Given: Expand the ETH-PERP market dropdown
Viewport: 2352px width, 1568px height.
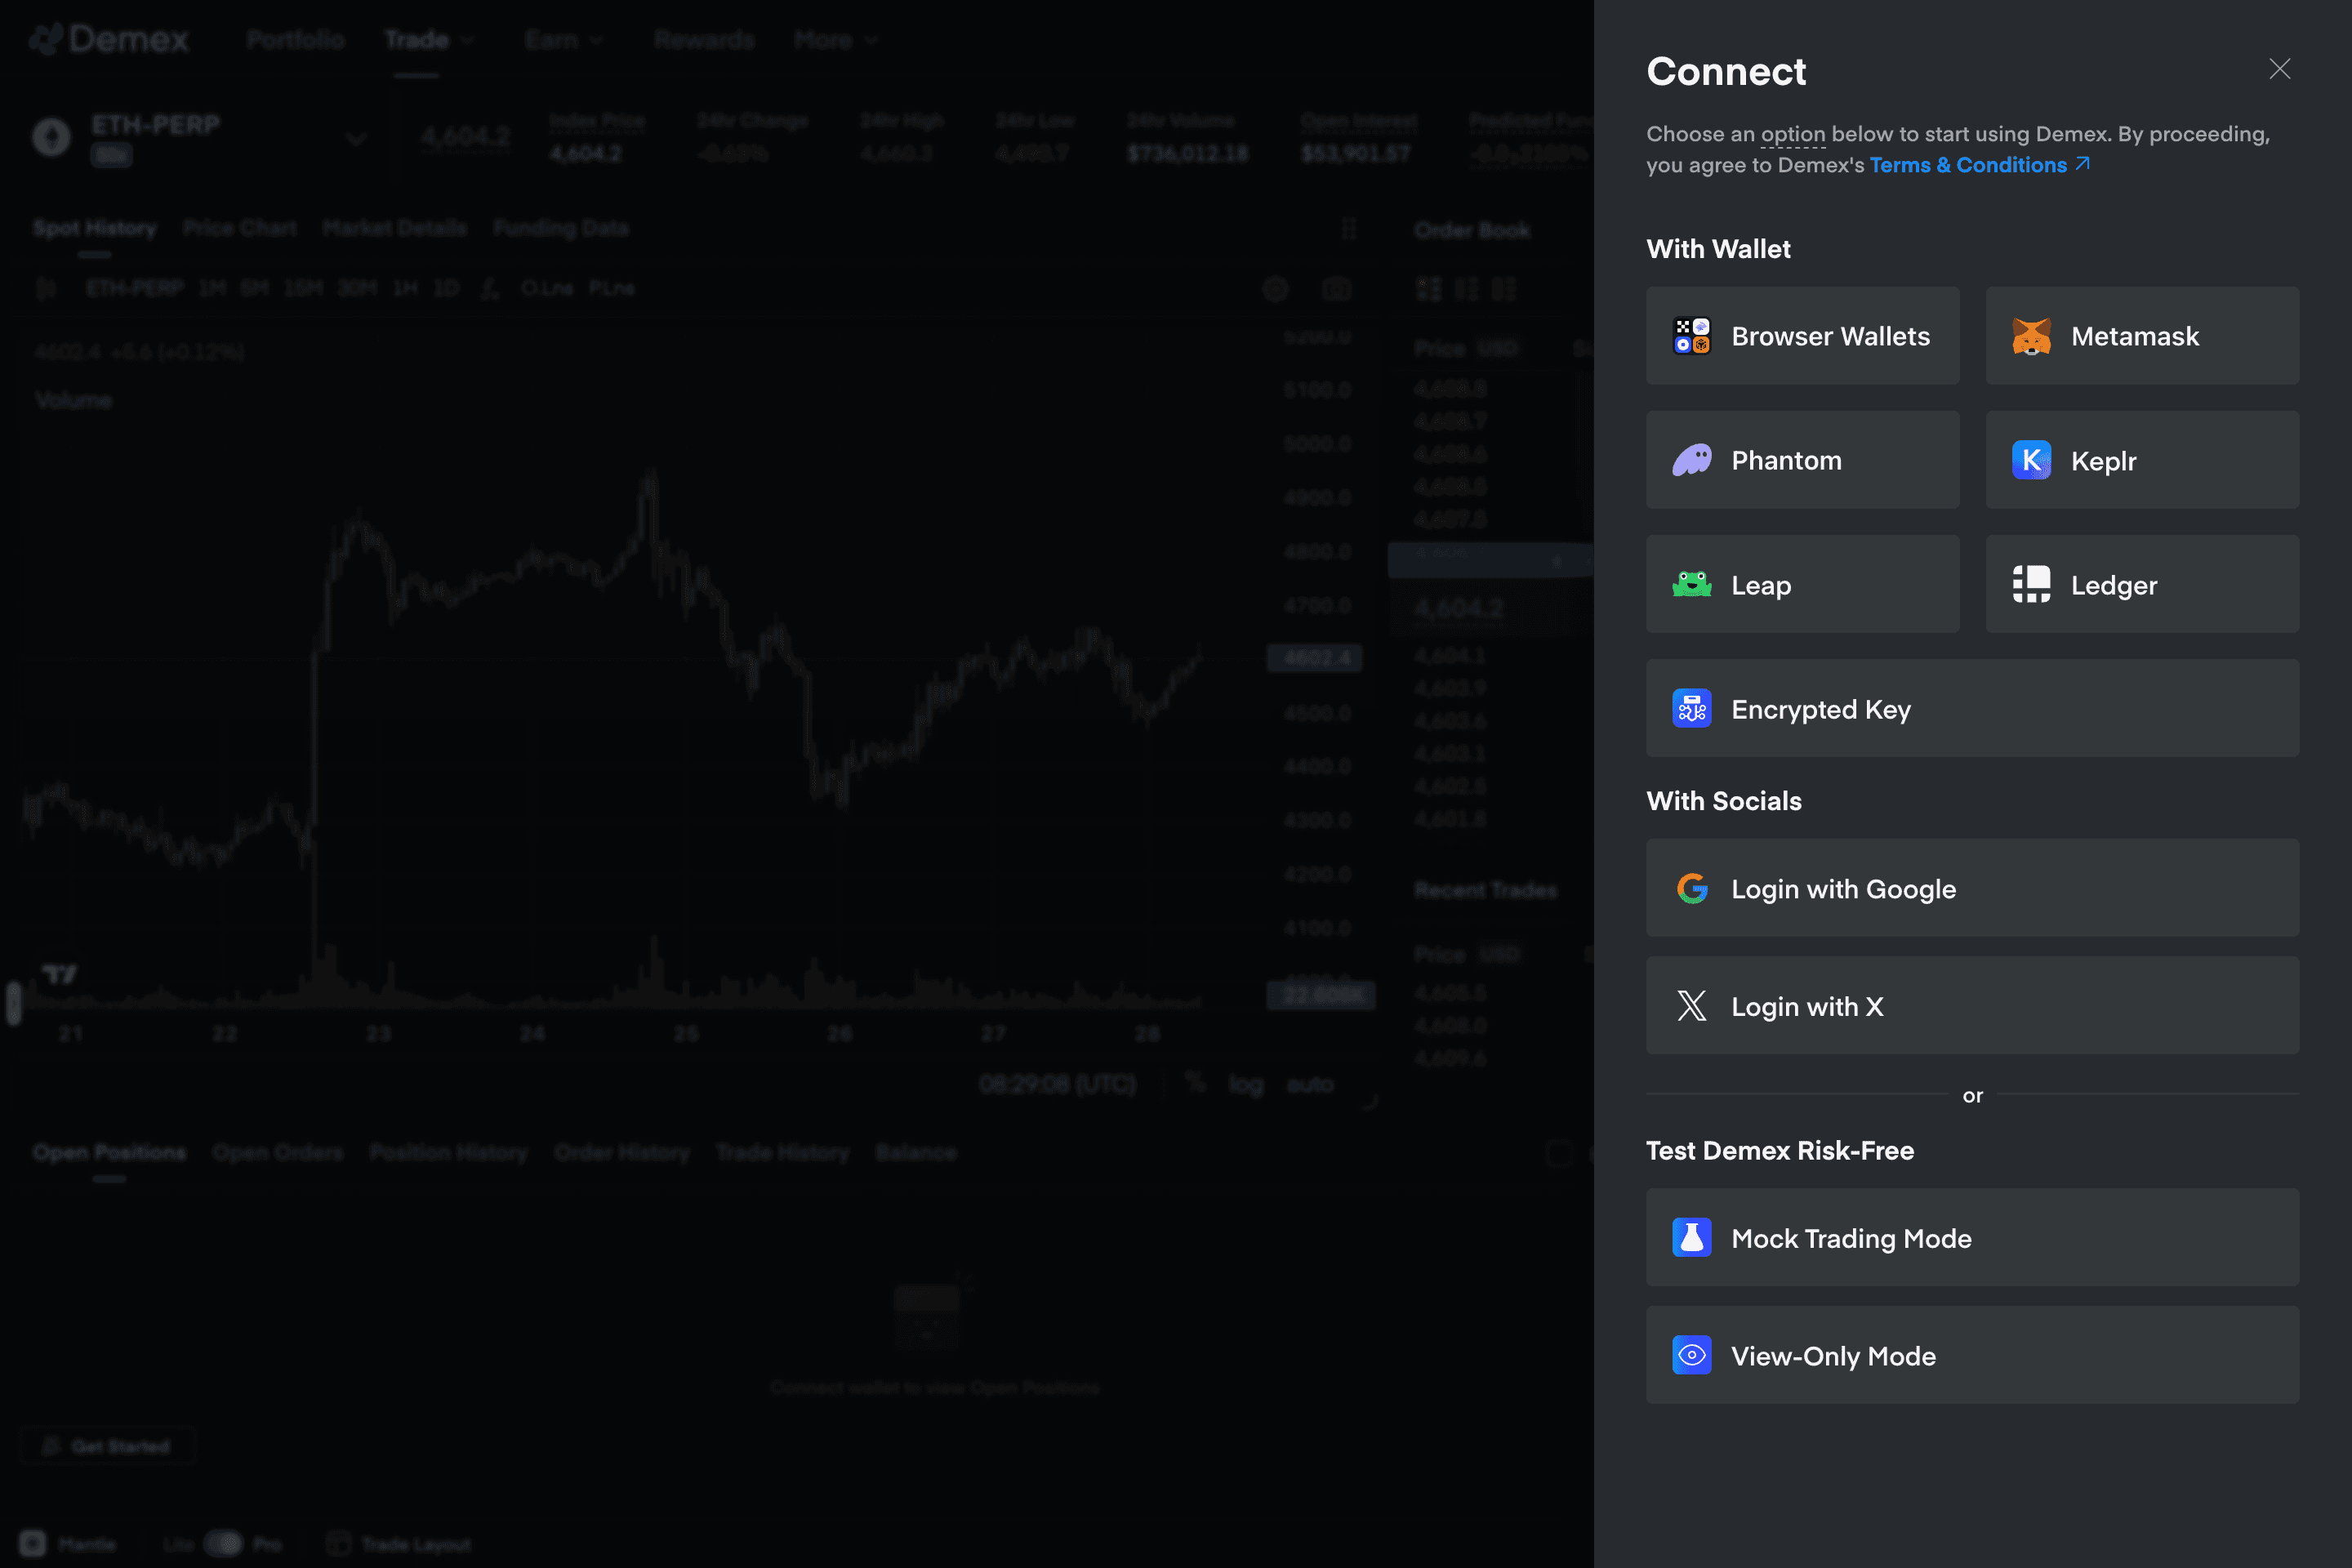Looking at the screenshot, I should [x=356, y=138].
